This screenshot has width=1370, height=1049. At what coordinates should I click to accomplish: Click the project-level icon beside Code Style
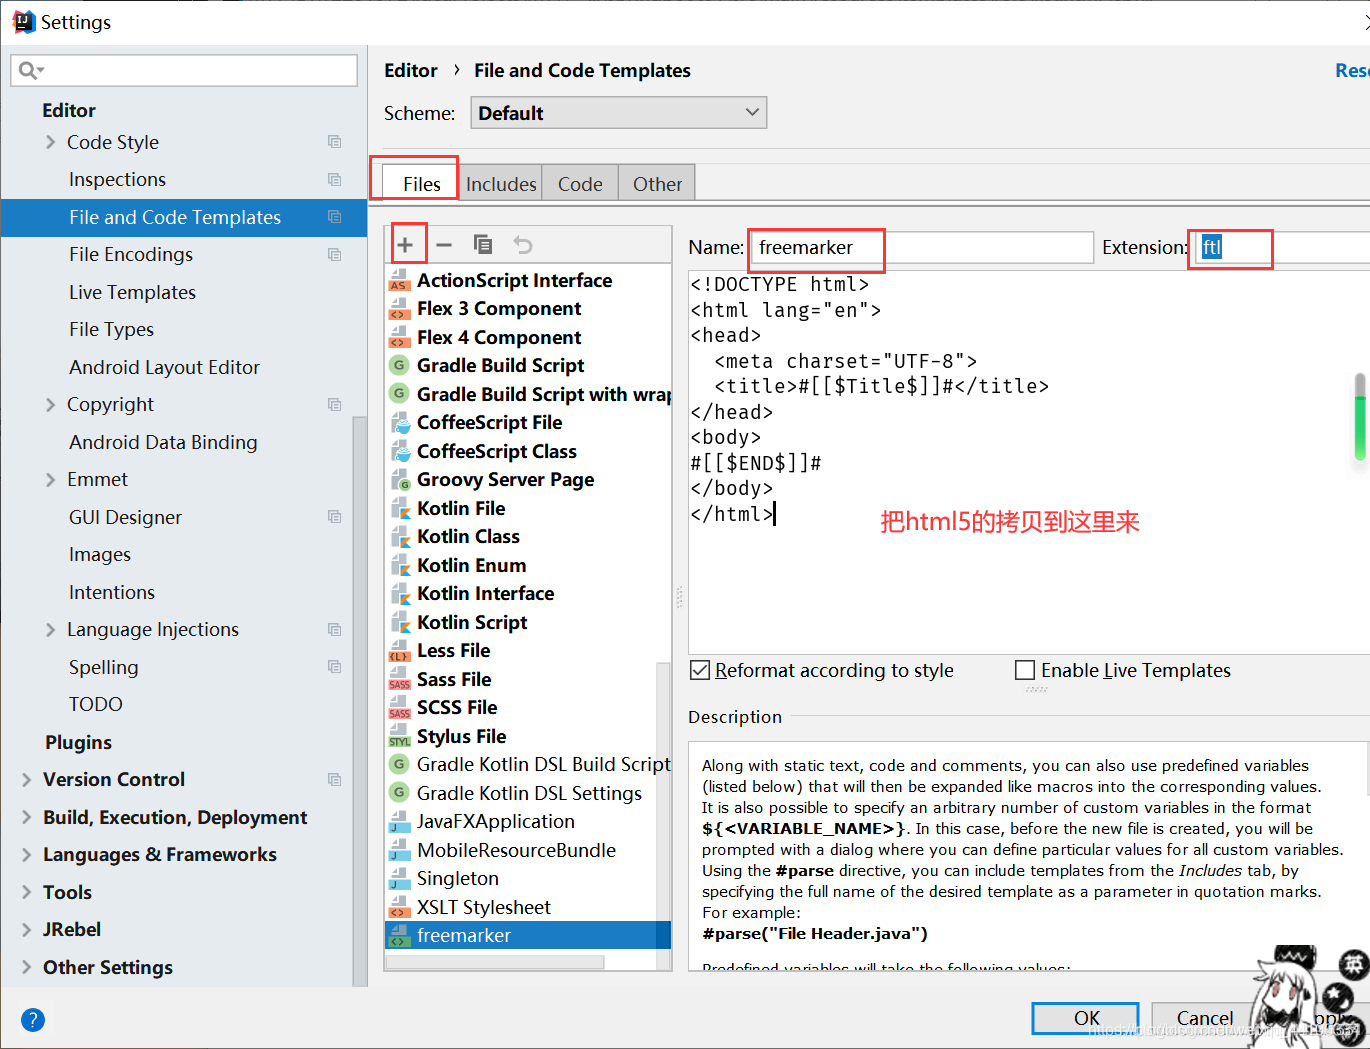tap(335, 142)
